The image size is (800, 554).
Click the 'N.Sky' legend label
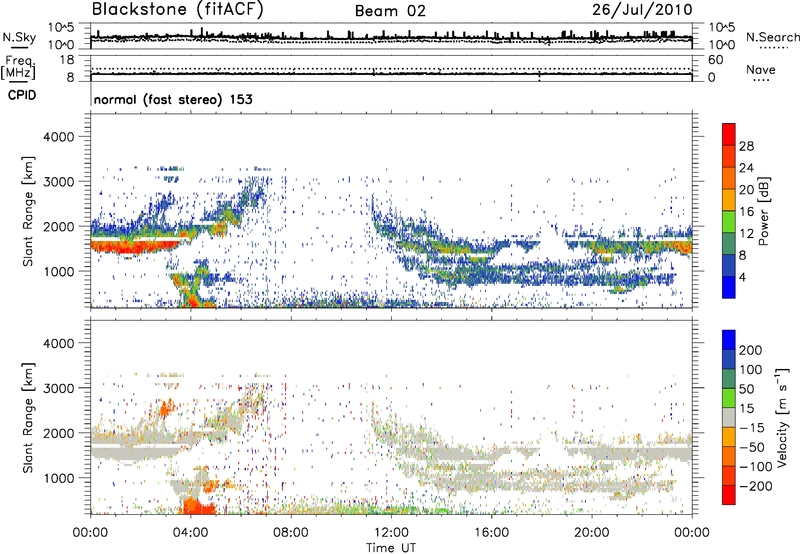19,37
